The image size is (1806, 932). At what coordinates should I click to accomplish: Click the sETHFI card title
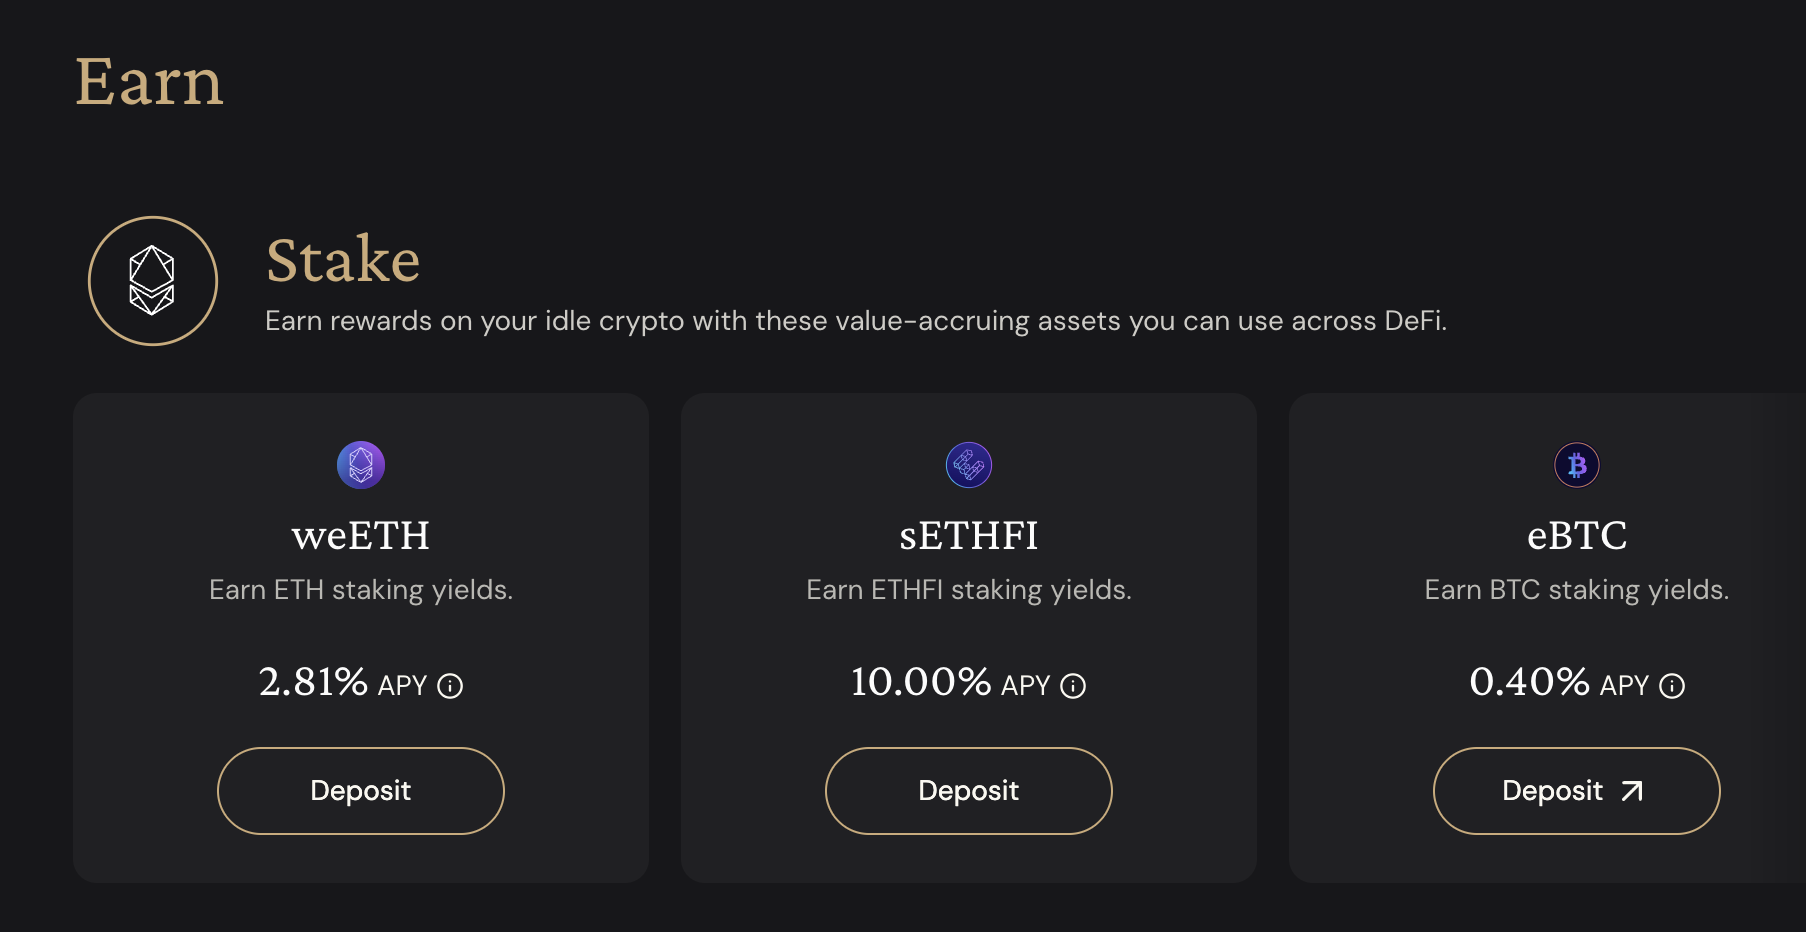(968, 536)
